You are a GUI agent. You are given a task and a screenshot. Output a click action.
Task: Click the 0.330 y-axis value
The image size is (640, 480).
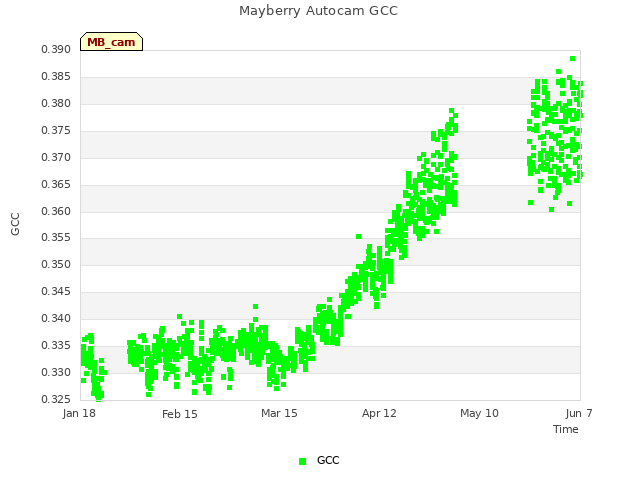coord(56,372)
